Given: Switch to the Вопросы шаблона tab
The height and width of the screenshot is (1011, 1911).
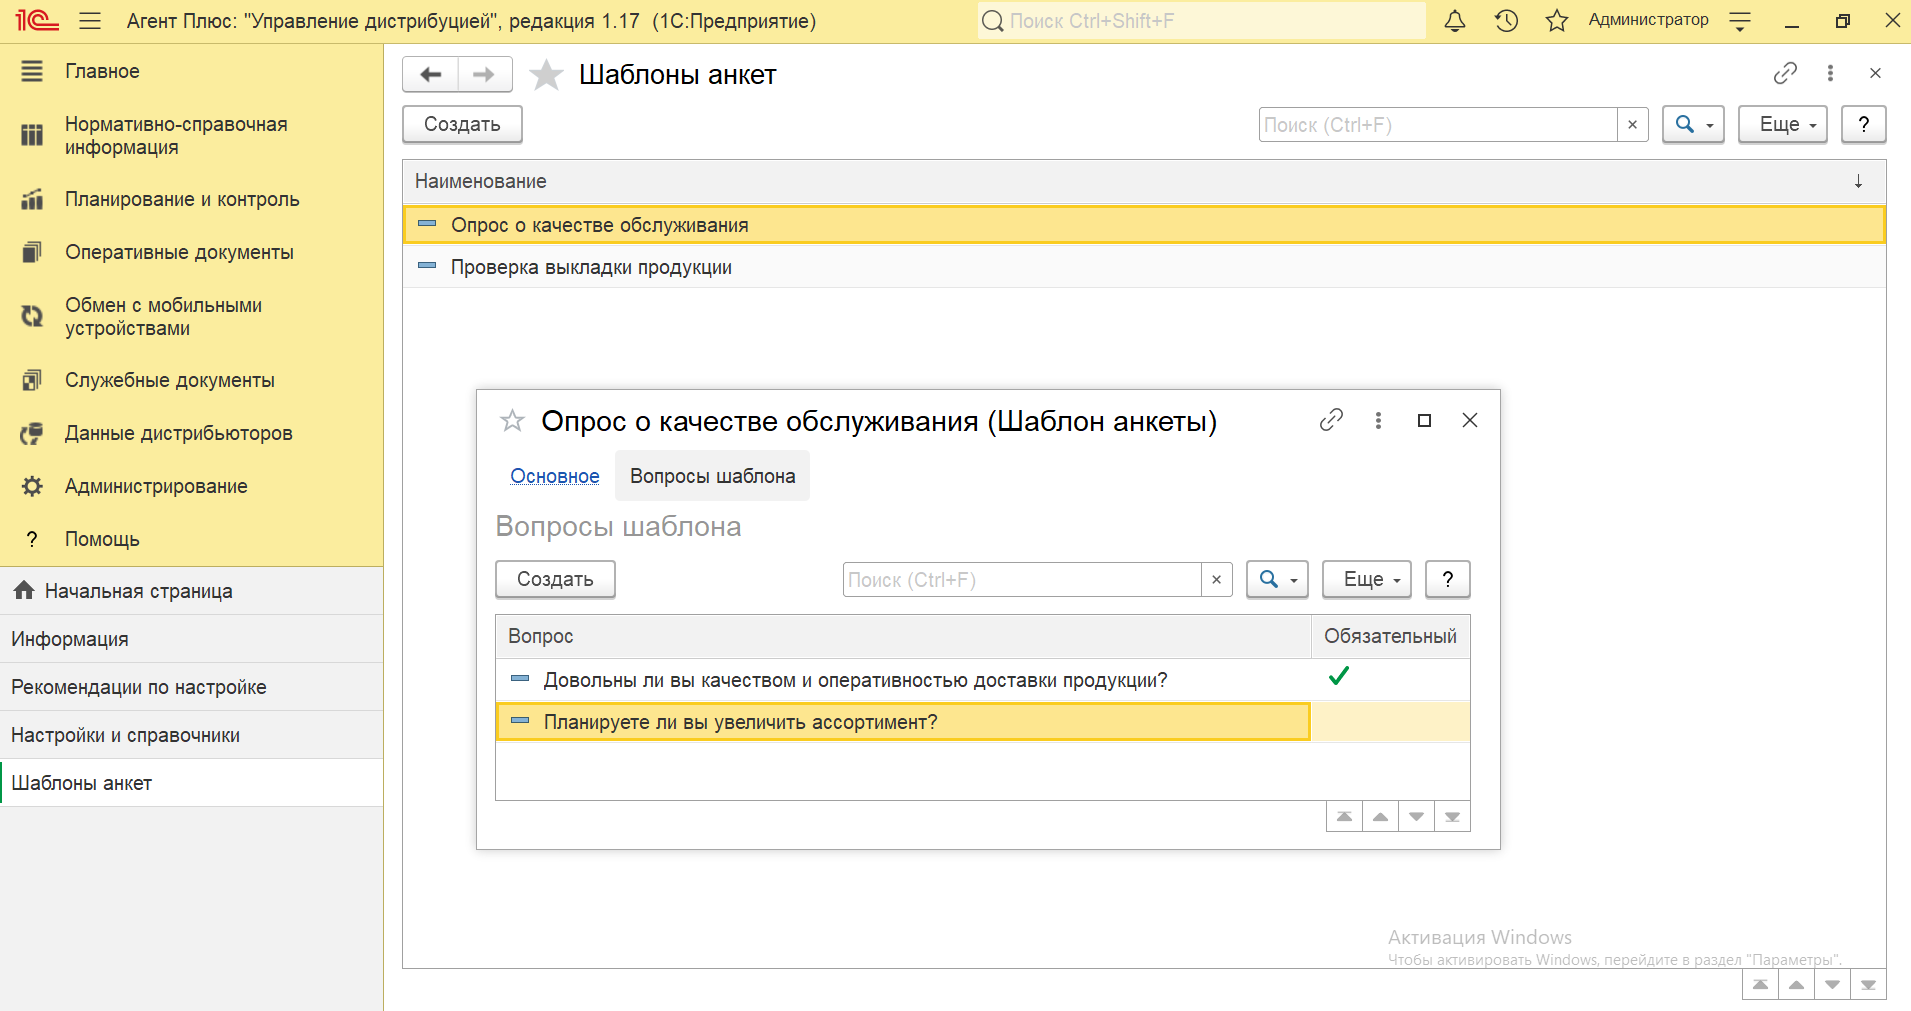Looking at the screenshot, I should point(712,476).
